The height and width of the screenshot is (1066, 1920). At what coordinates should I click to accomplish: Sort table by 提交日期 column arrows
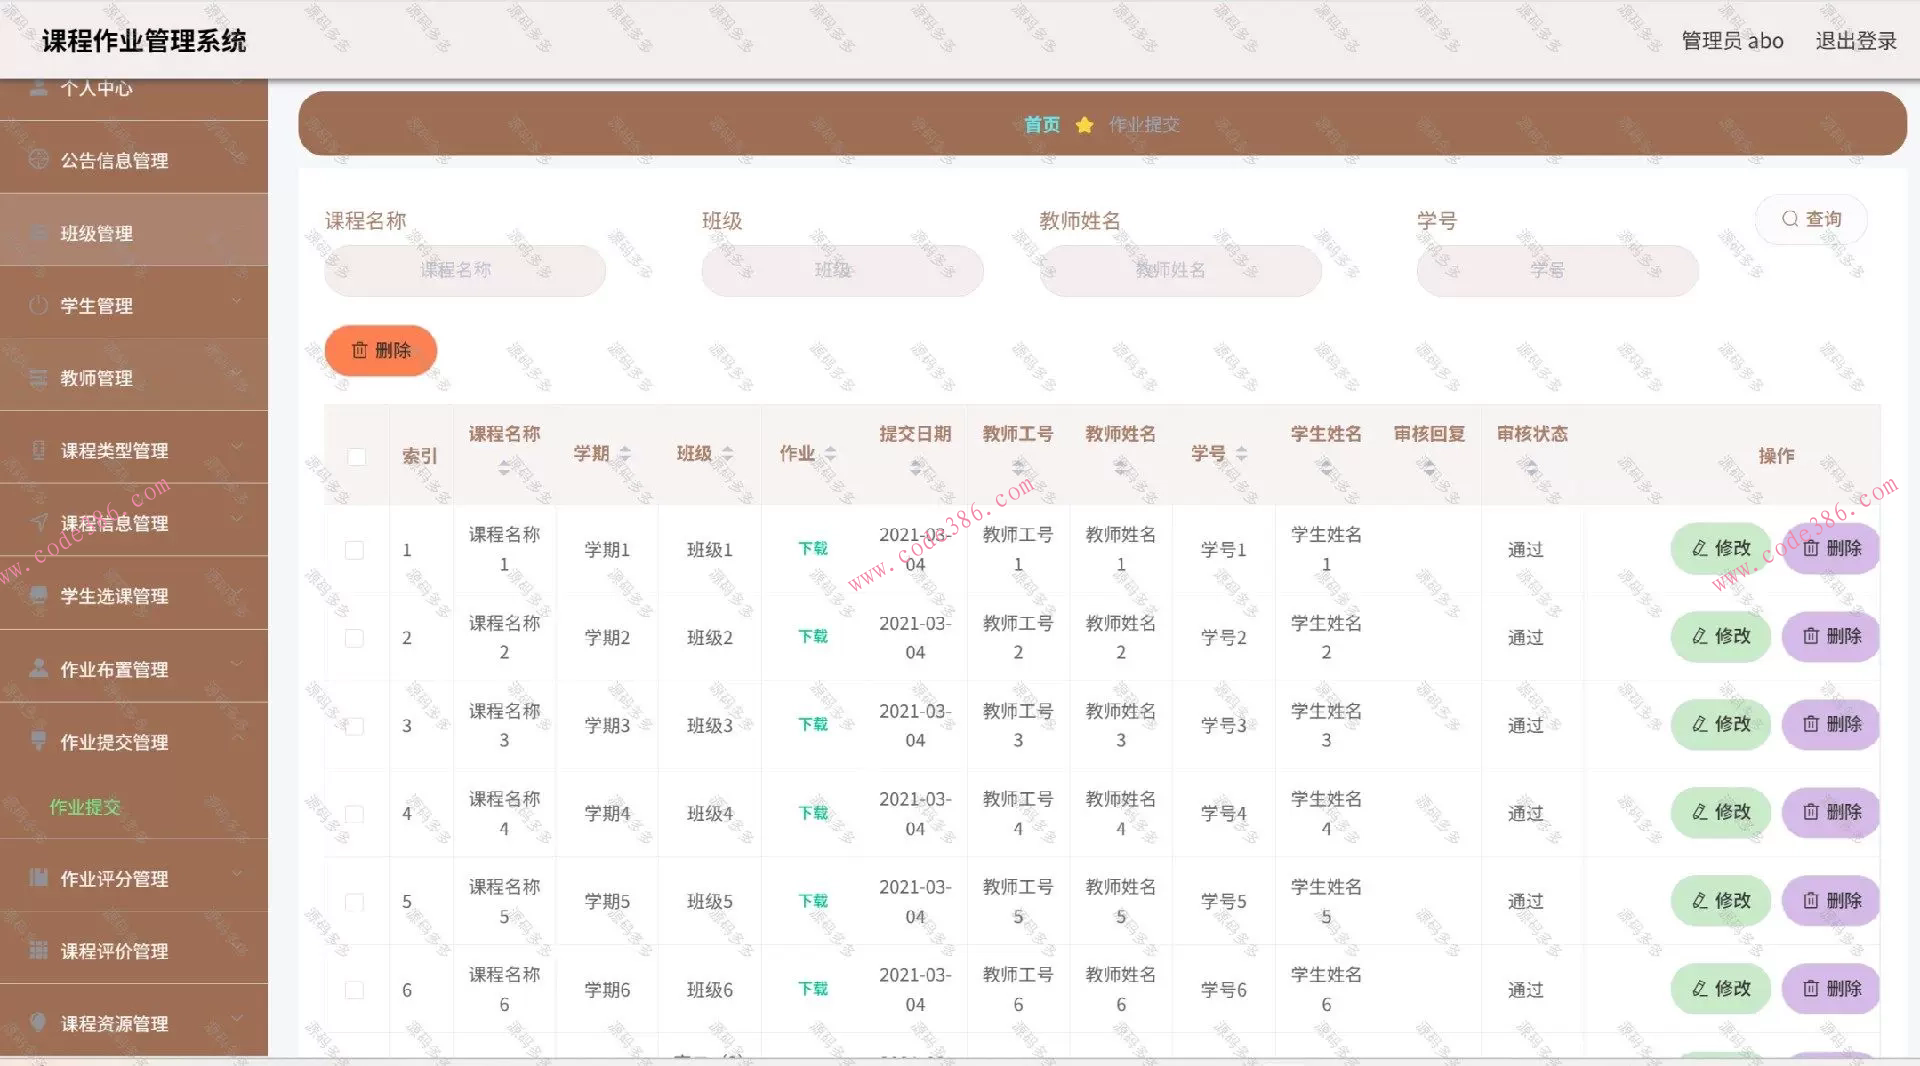(915, 467)
